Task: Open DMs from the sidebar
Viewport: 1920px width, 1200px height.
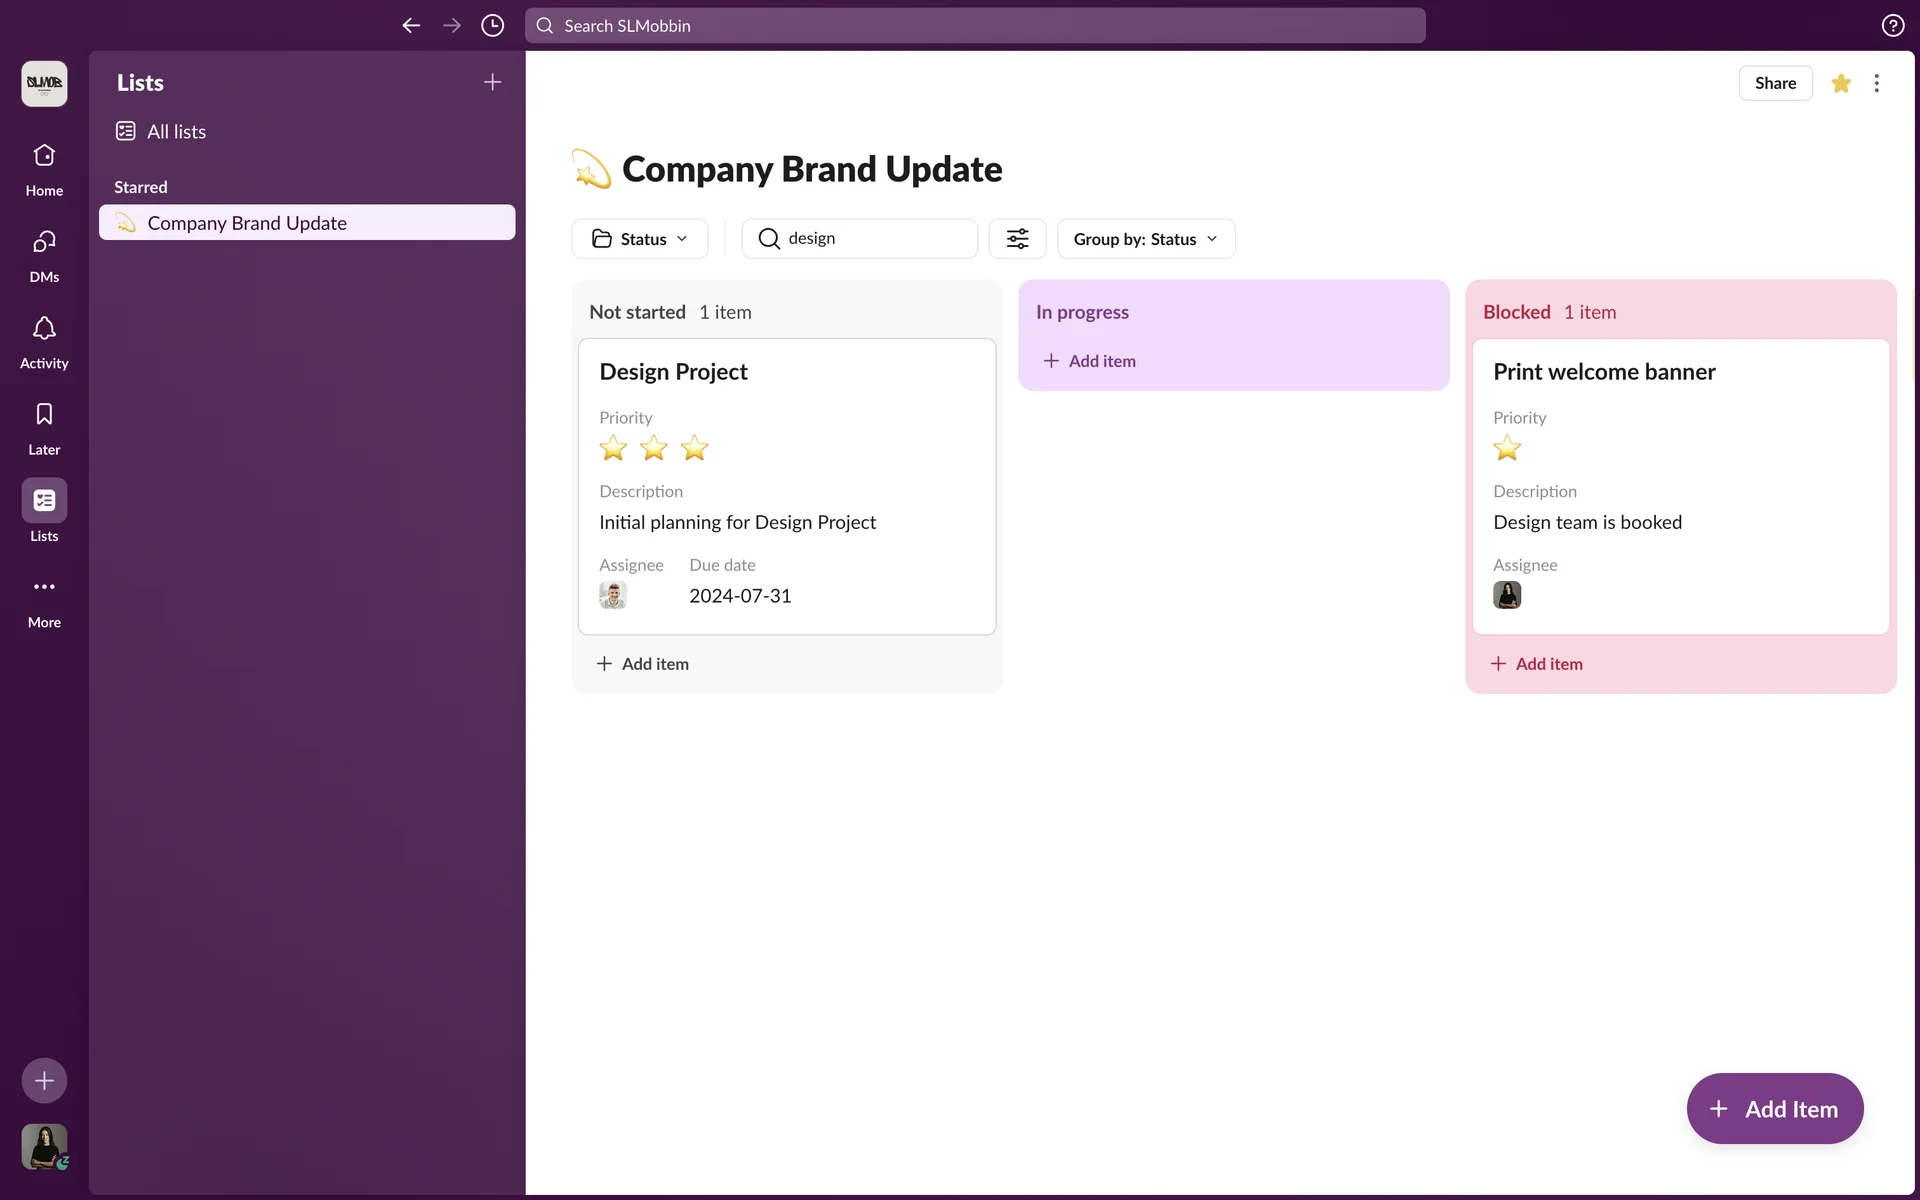Action: [x=44, y=243]
